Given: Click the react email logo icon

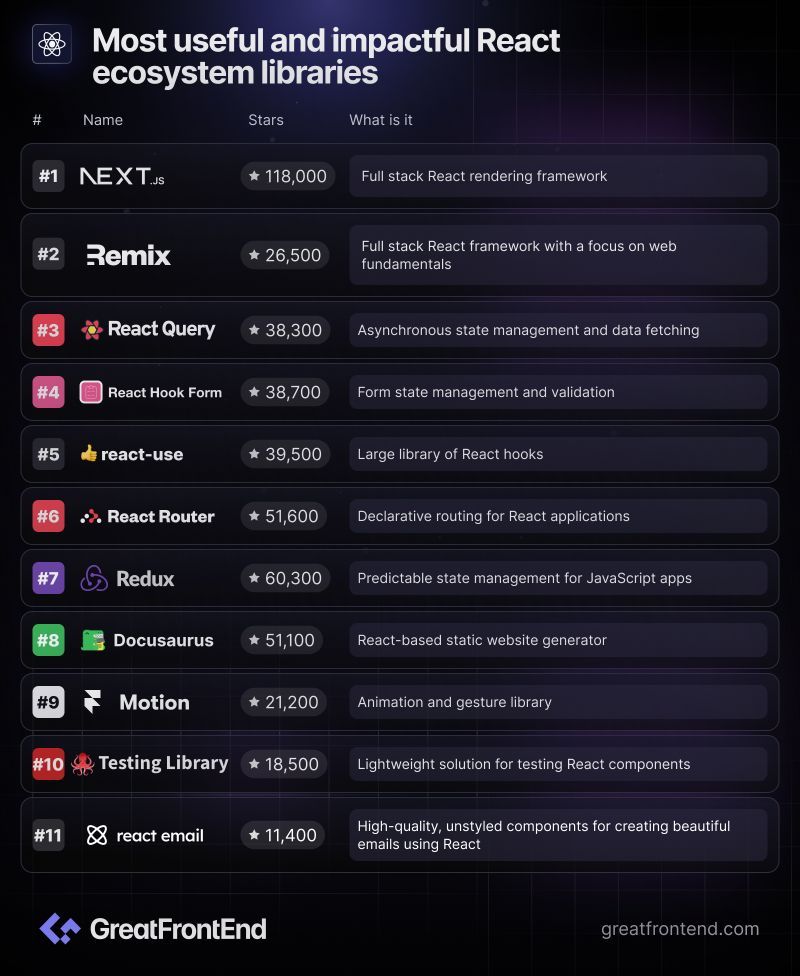Looking at the screenshot, I should (96, 835).
